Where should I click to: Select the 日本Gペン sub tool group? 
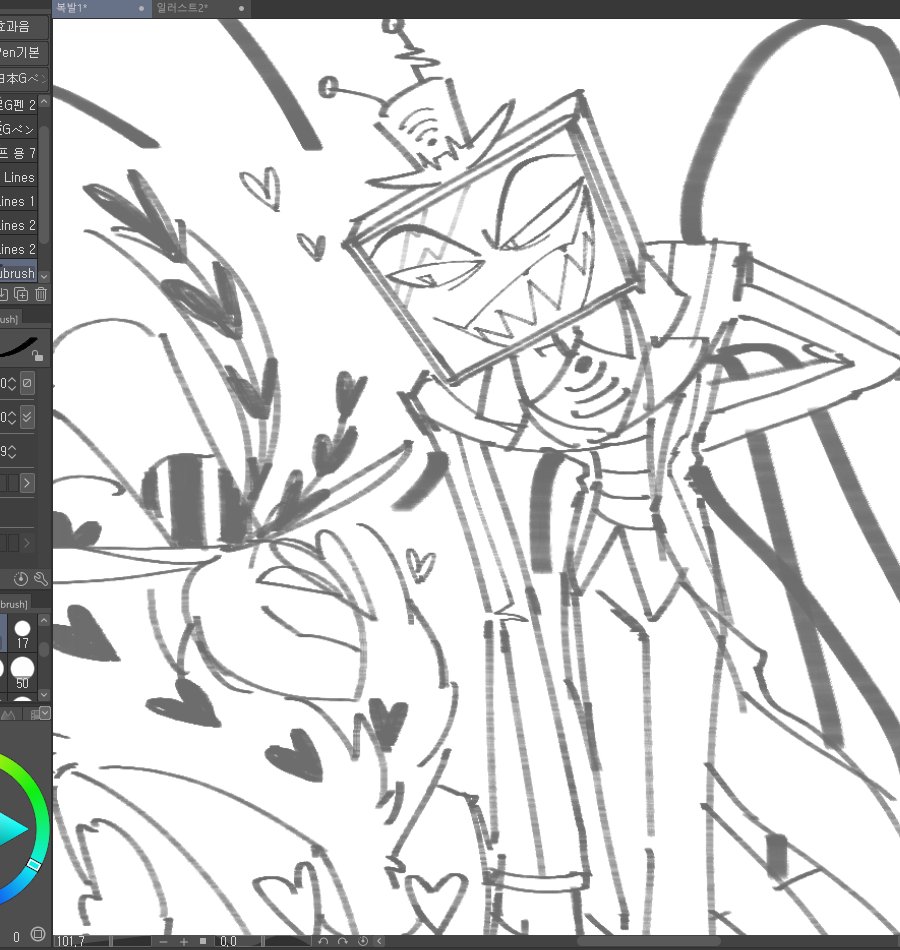pyautogui.click(x=24, y=78)
